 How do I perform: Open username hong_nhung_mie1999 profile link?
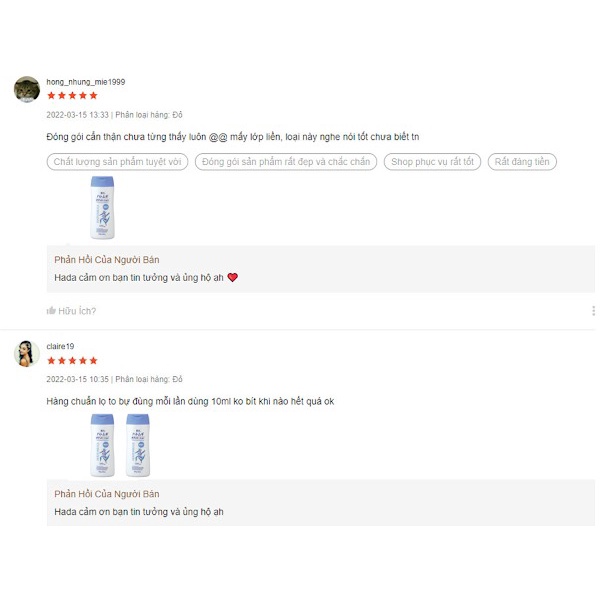pyautogui.click(x=86, y=82)
